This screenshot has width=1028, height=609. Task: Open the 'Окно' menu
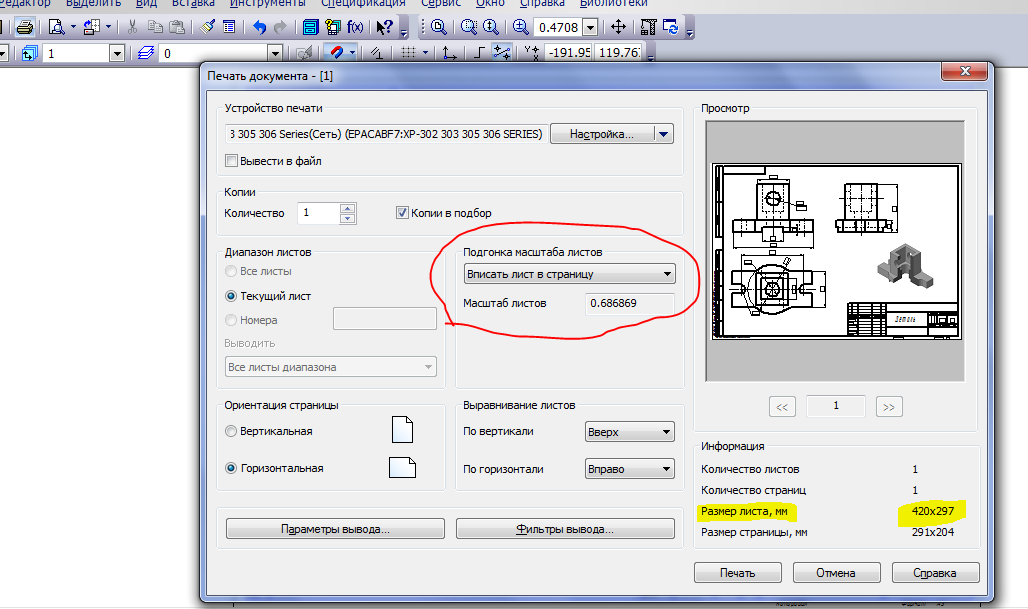coord(490,3)
